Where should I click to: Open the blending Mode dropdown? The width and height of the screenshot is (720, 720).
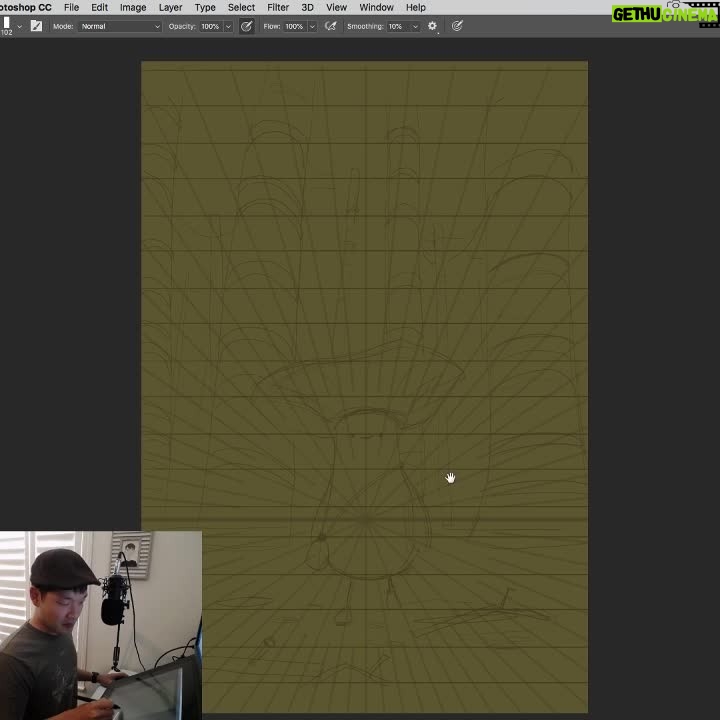(119, 26)
